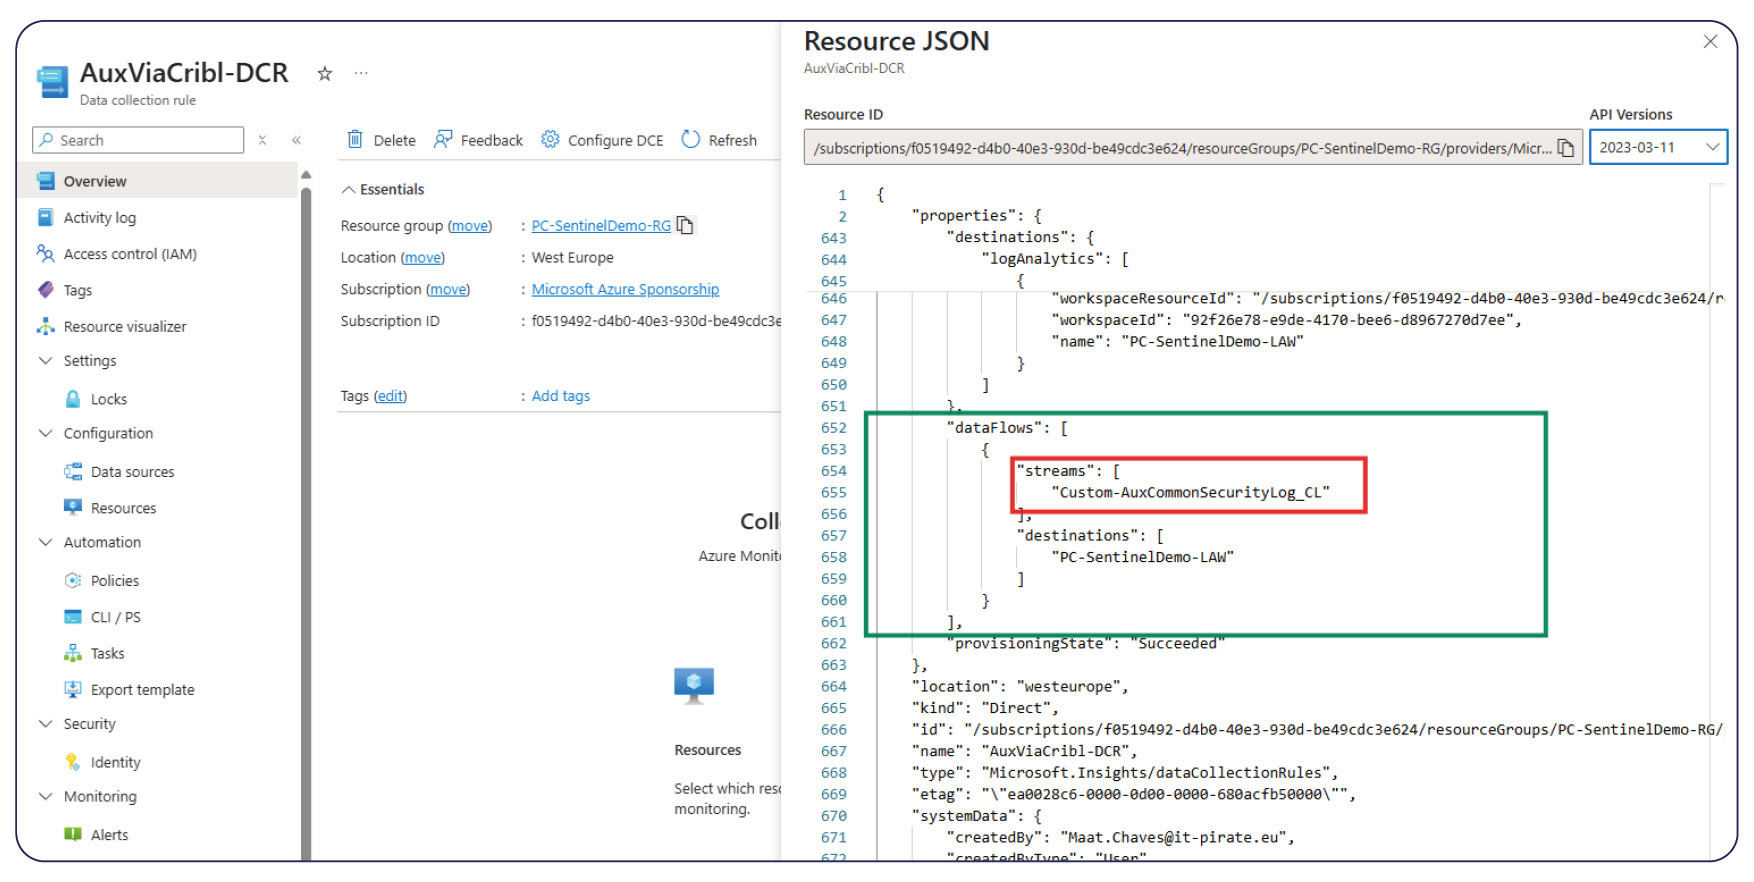Collapse the Automation group chevron
Viewport: 1754px width, 882px height.
(x=45, y=542)
